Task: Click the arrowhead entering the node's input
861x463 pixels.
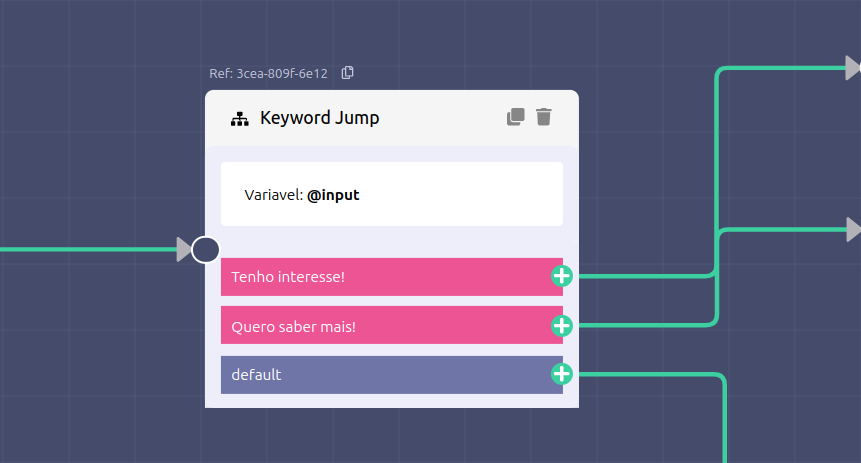Action: click(x=184, y=249)
